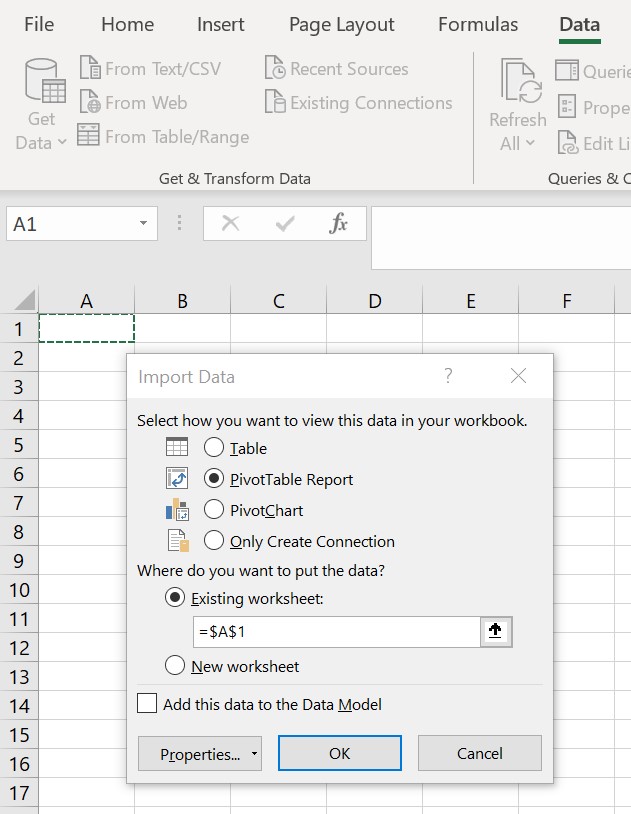Screen dimensions: 631x814
Task: Switch to the Formulas tab
Action: tap(478, 24)
